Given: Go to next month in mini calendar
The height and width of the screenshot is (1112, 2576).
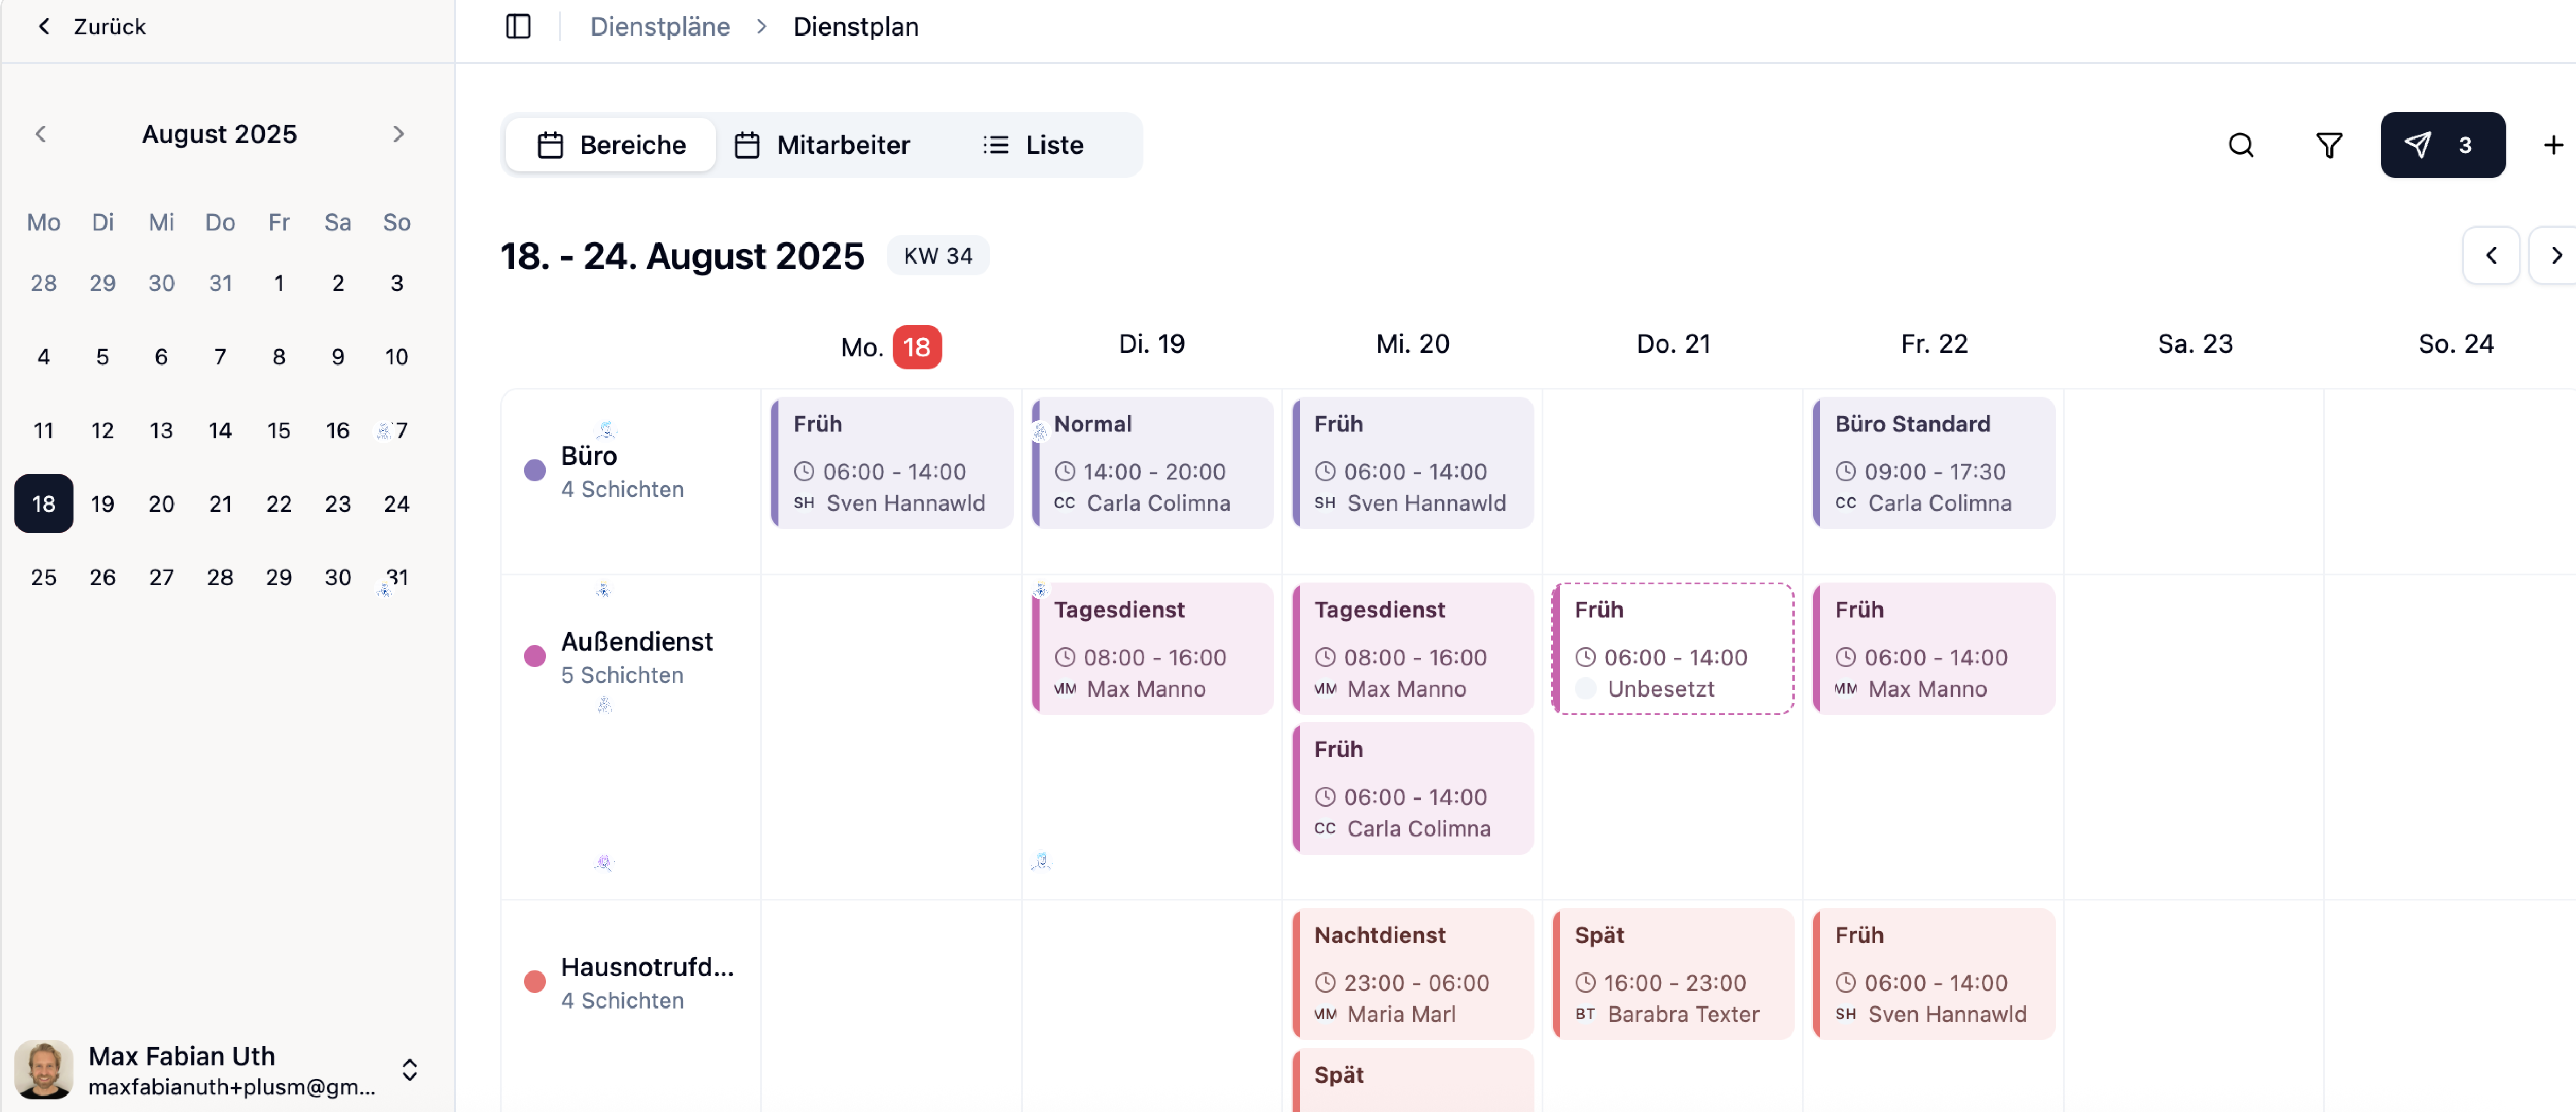Looking at the screenshot, I should pyautogui.click(x=398, y=134).
